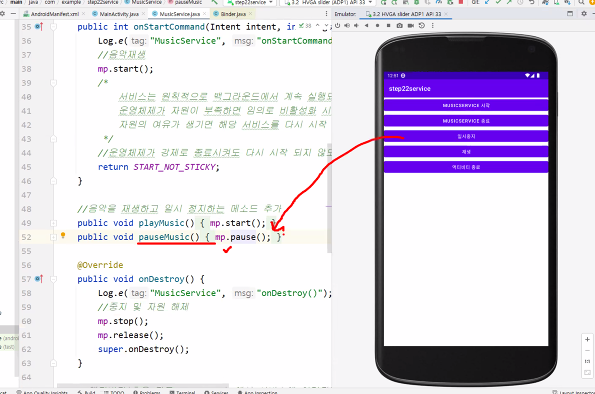Tap emulator Back triangle button
595x394 pixels.
367,25
